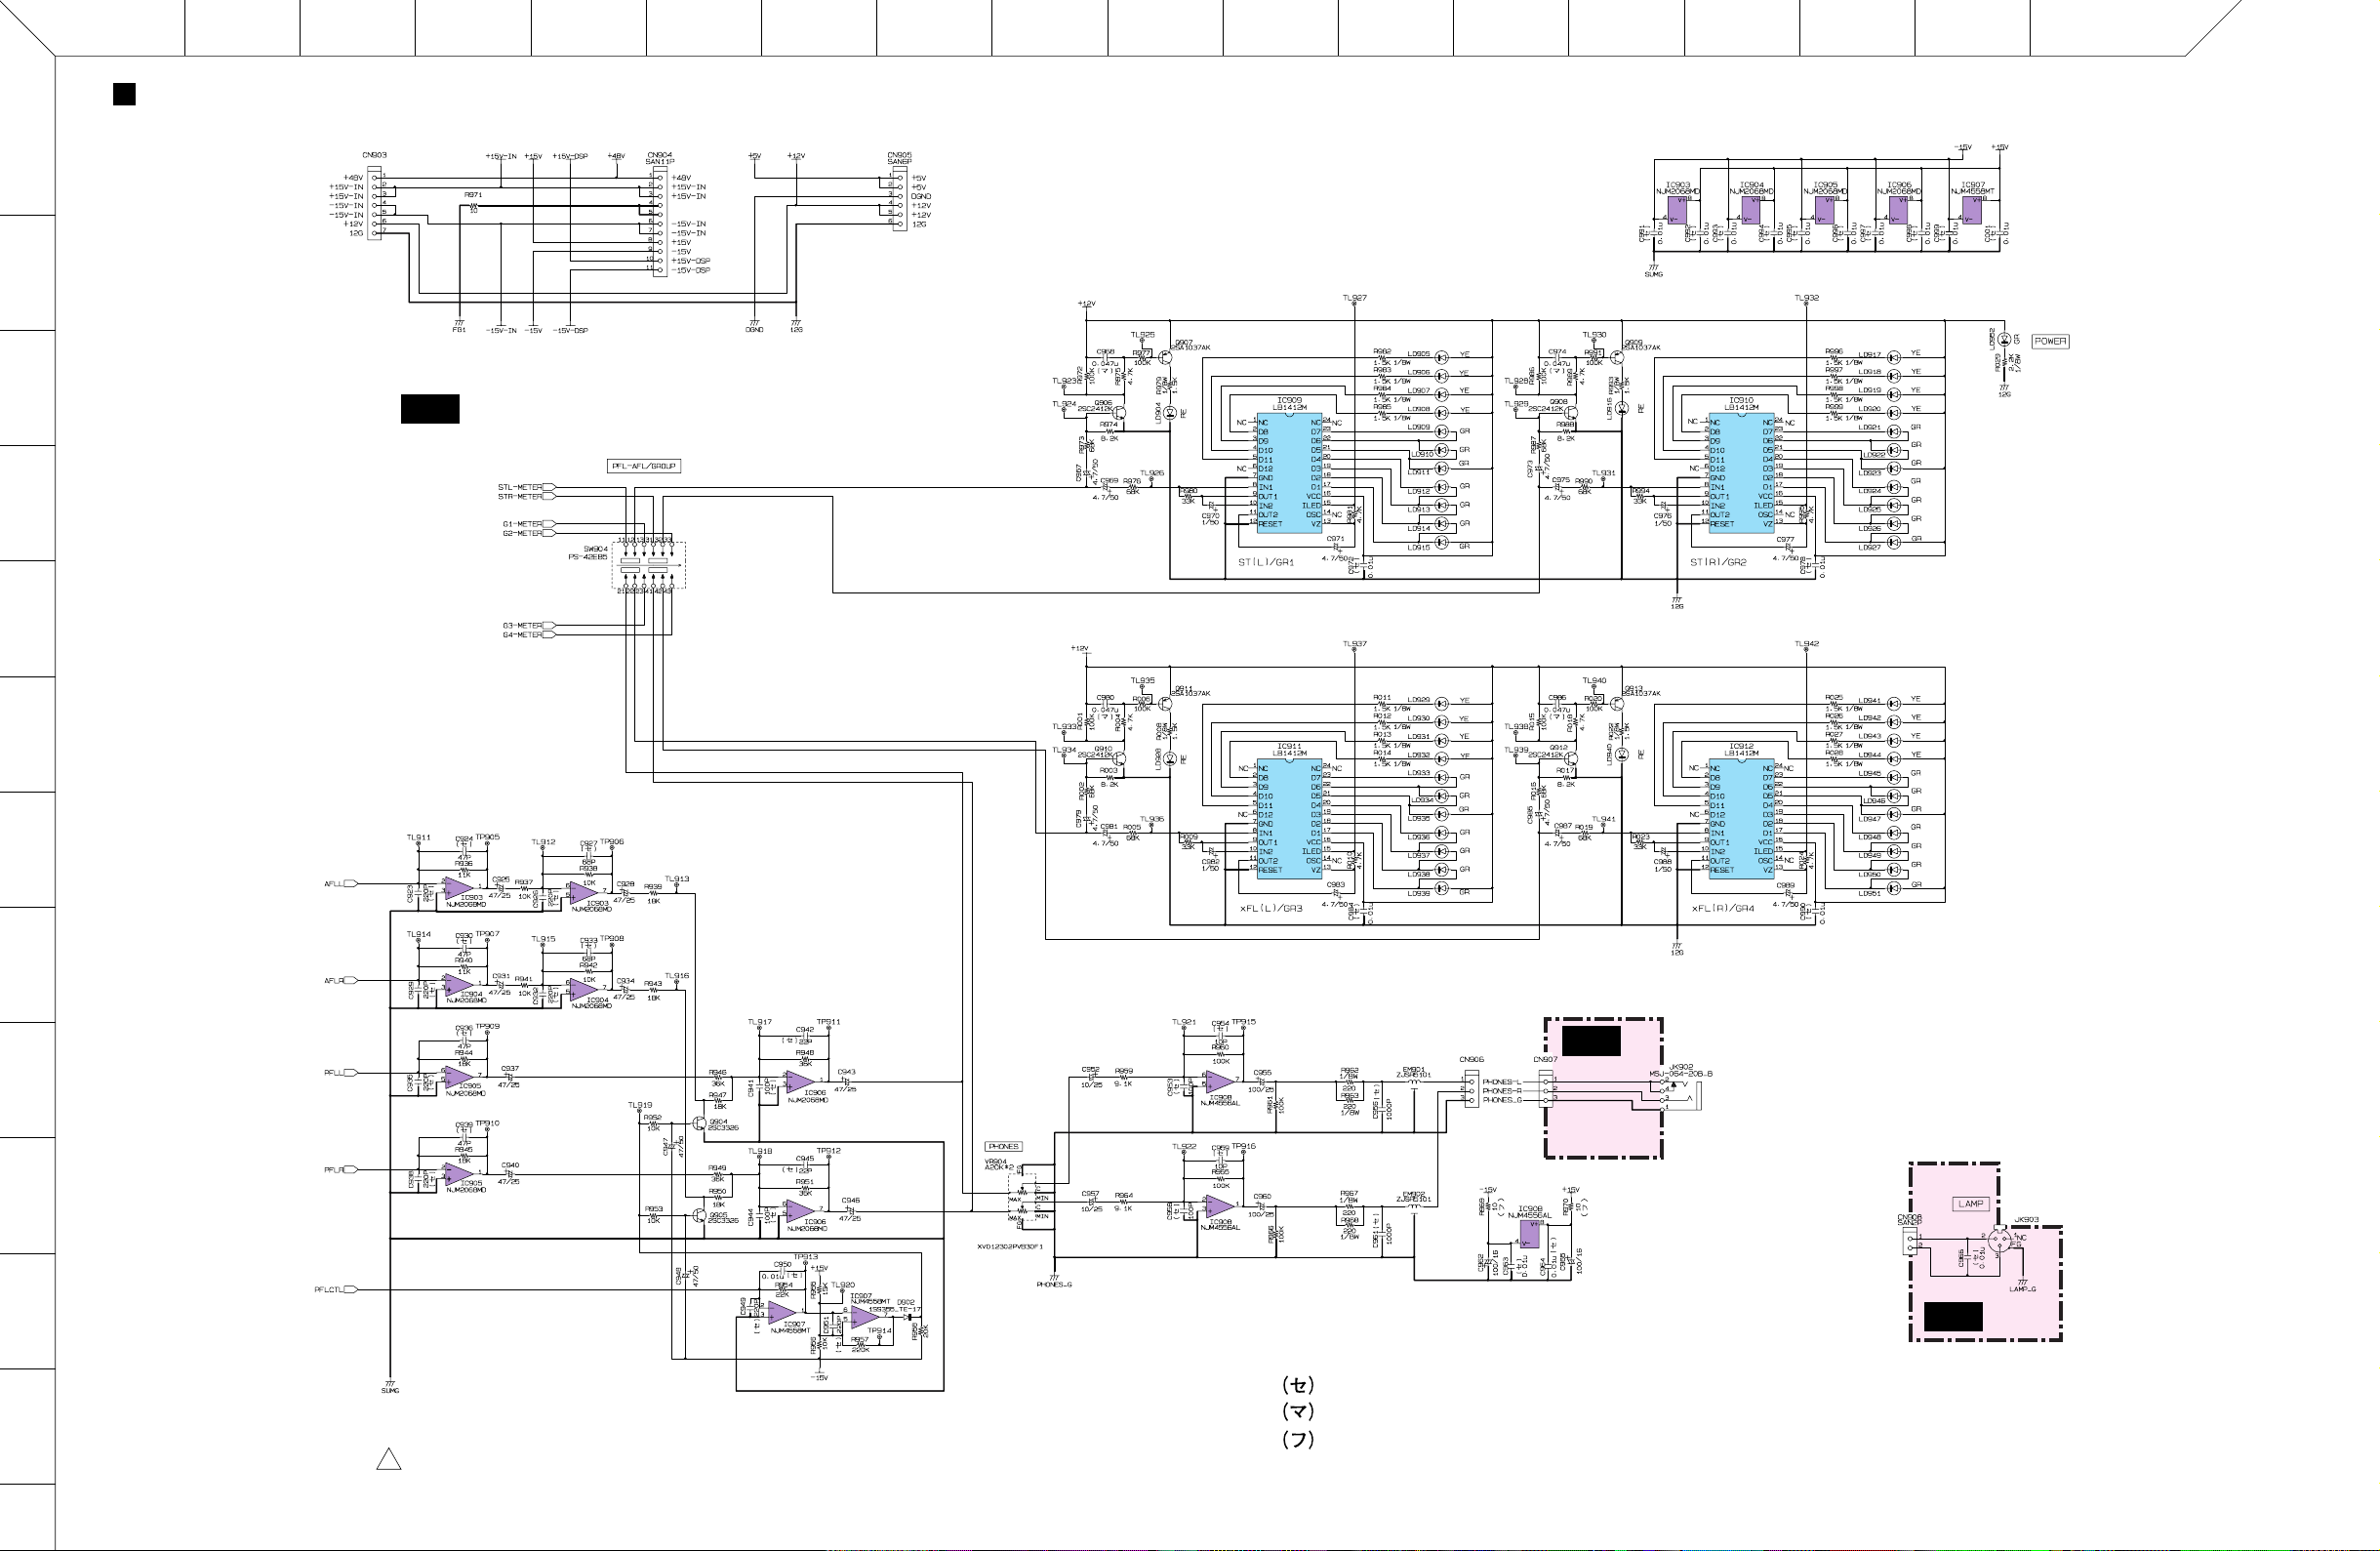Click the warning triangle symbol at the bottom left
This screenshot has width=2380, height=1551.
(389, 1459)
